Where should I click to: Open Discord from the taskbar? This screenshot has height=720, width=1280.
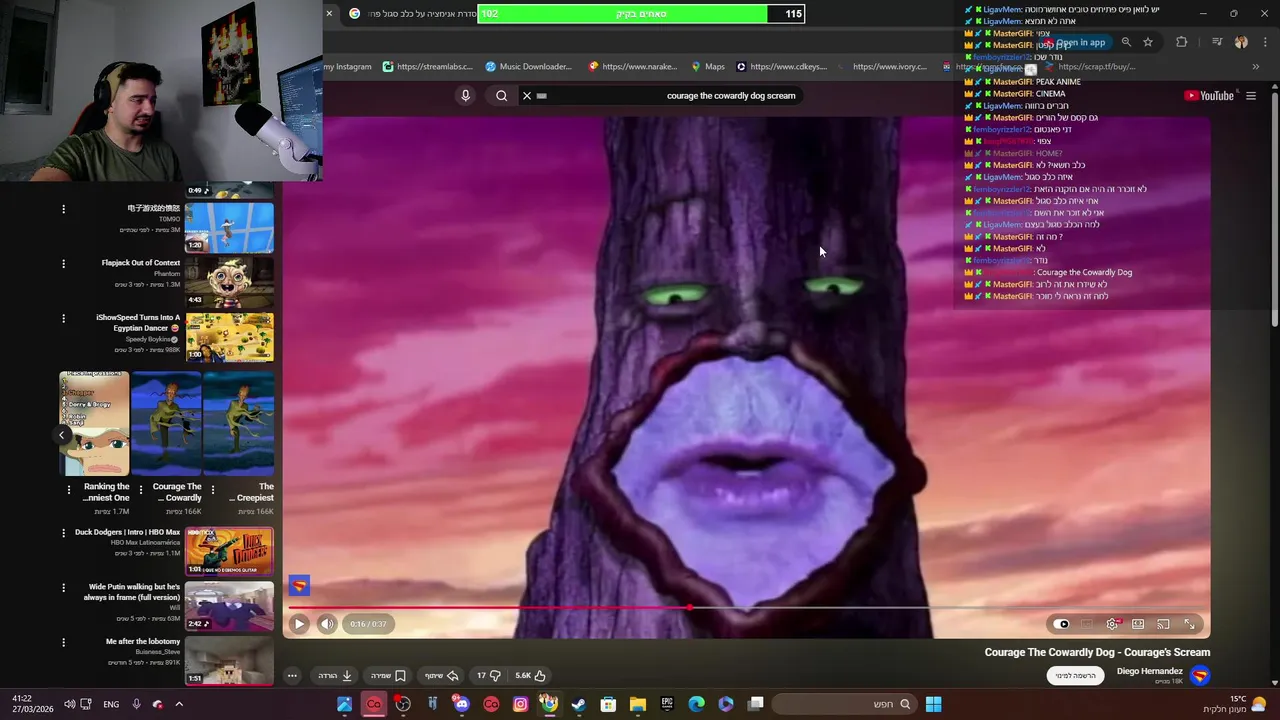[461, 704]
